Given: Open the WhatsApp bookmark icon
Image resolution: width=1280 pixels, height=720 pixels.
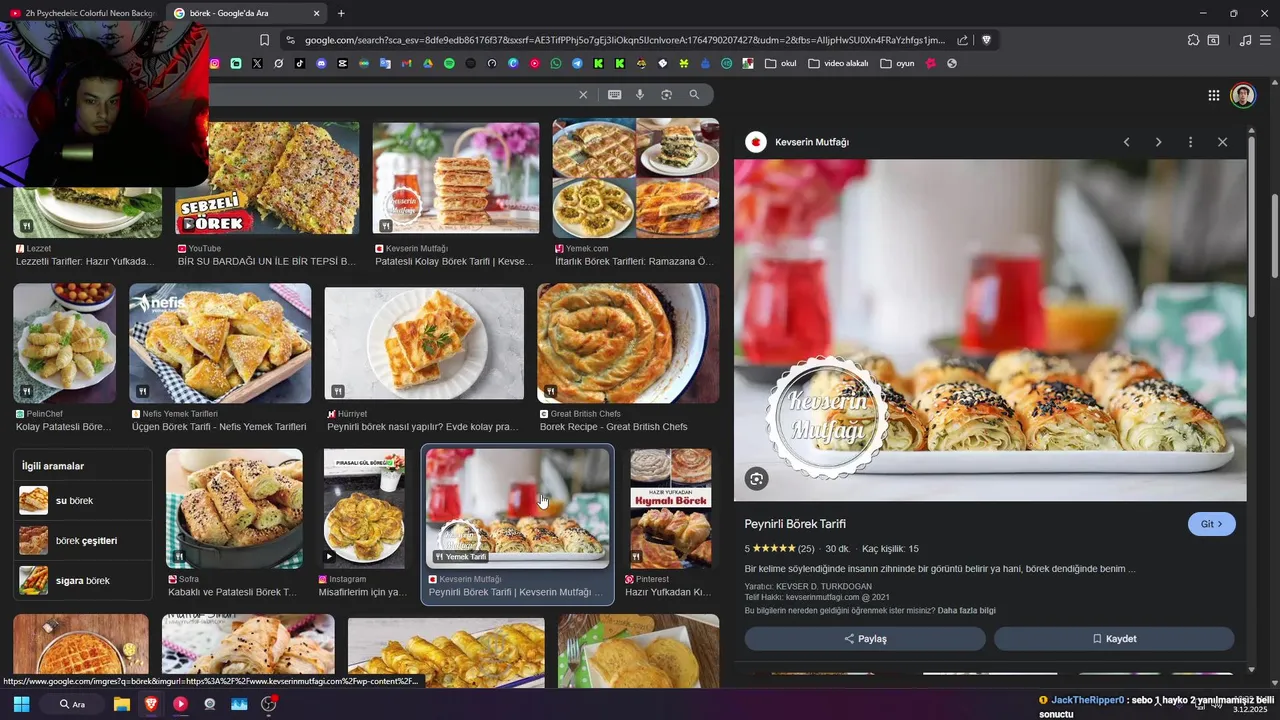Looking at the screenshot, I should coord(556,63).
